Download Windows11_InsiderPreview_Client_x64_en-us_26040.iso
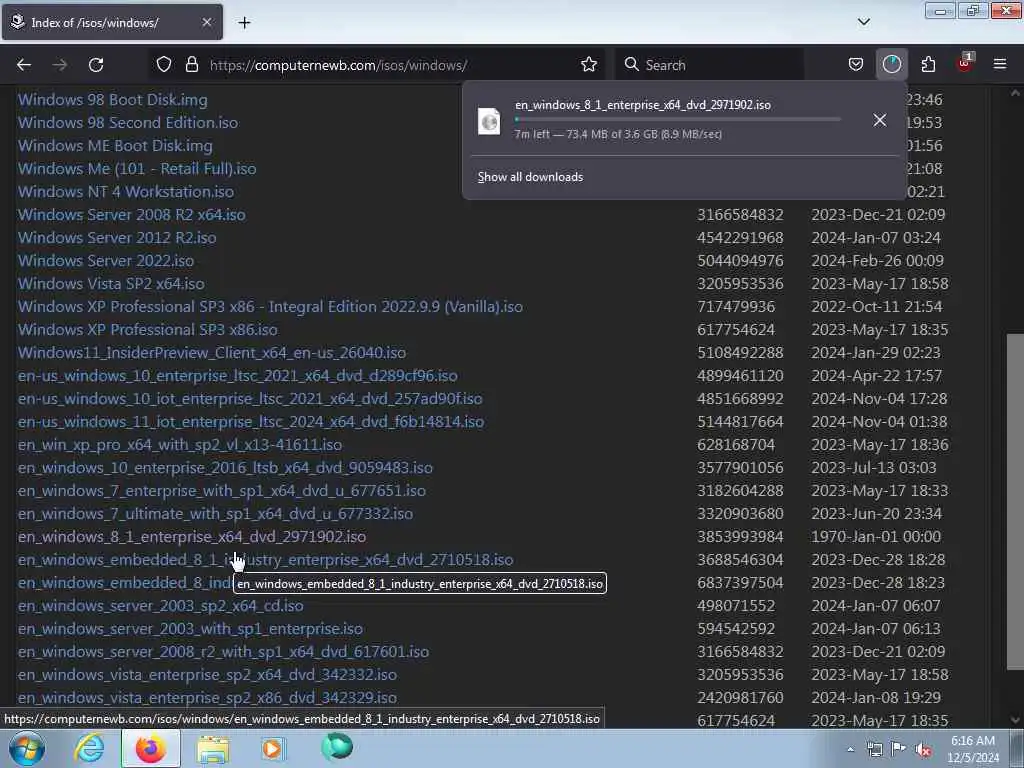Viewport: 1024px width, 768px height. [x=212, y=353]
